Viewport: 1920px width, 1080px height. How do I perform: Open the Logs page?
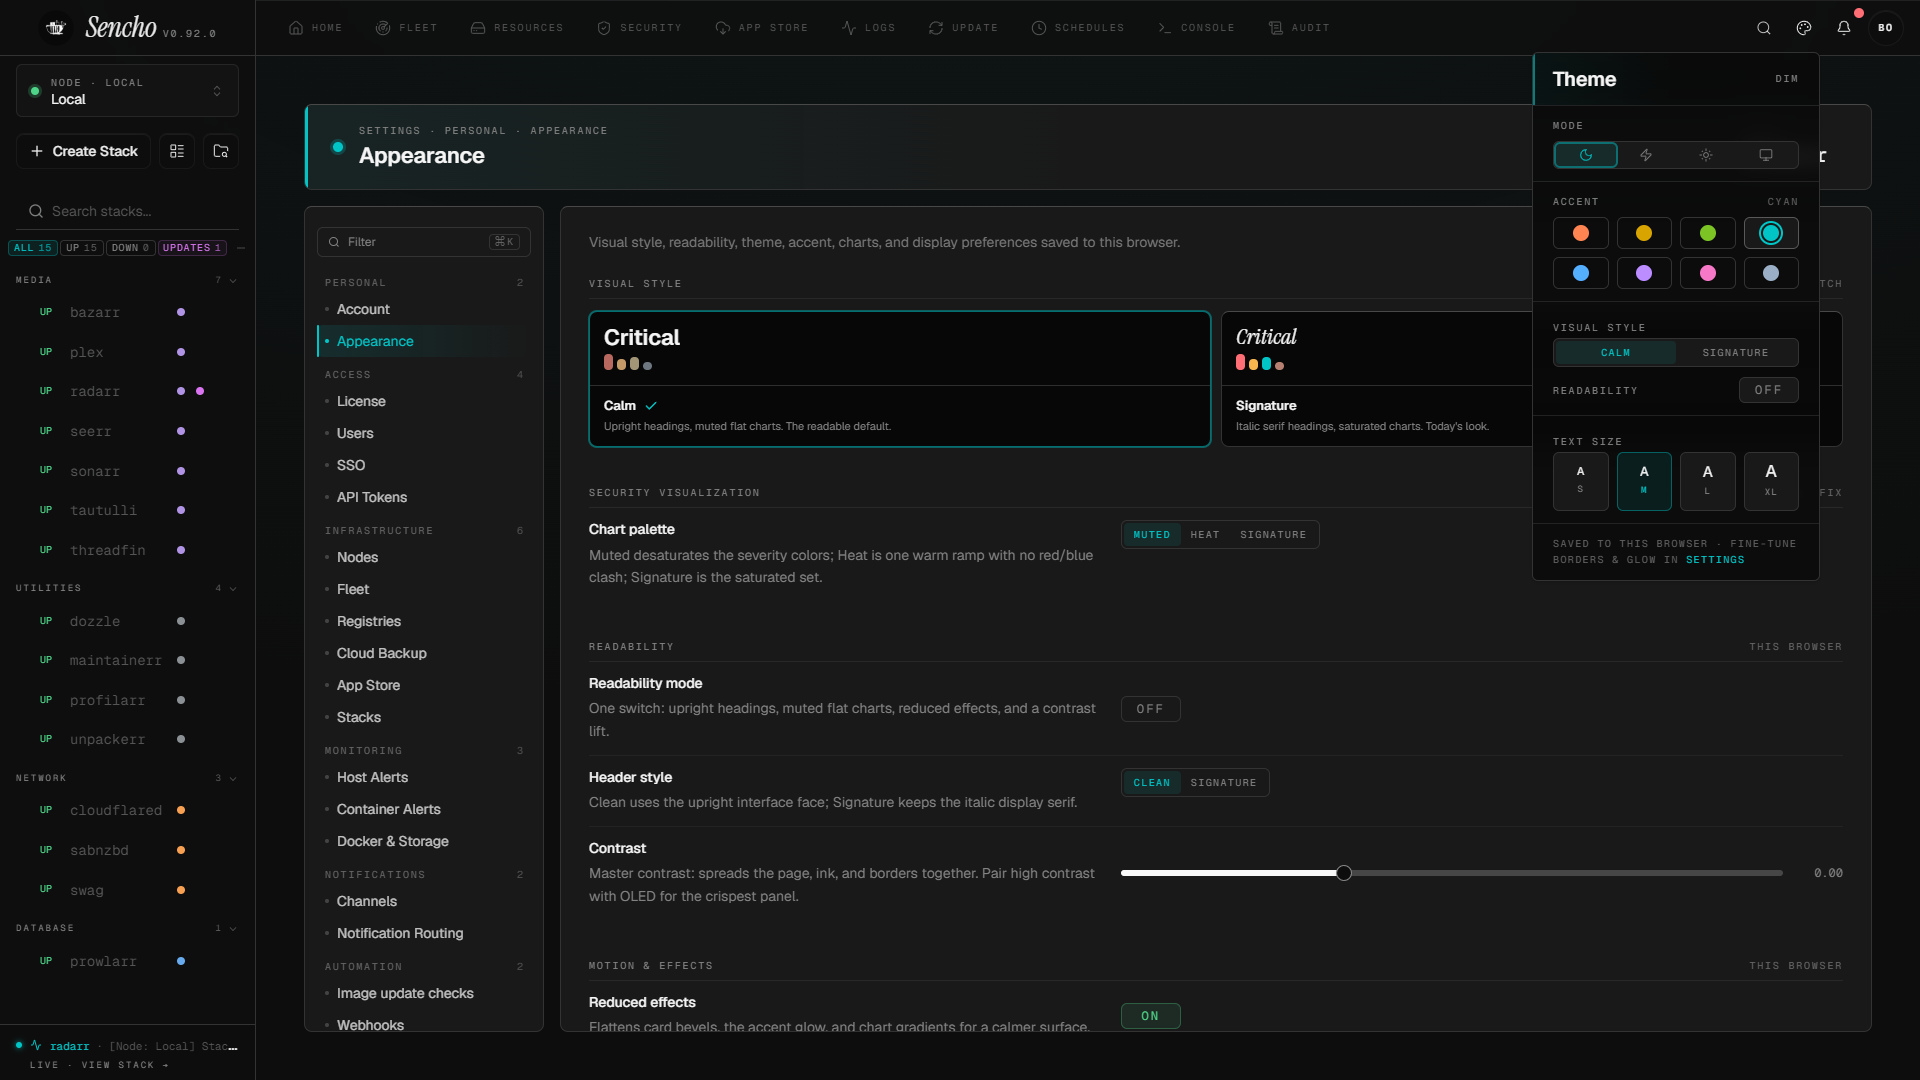click(x=869, y=28)
